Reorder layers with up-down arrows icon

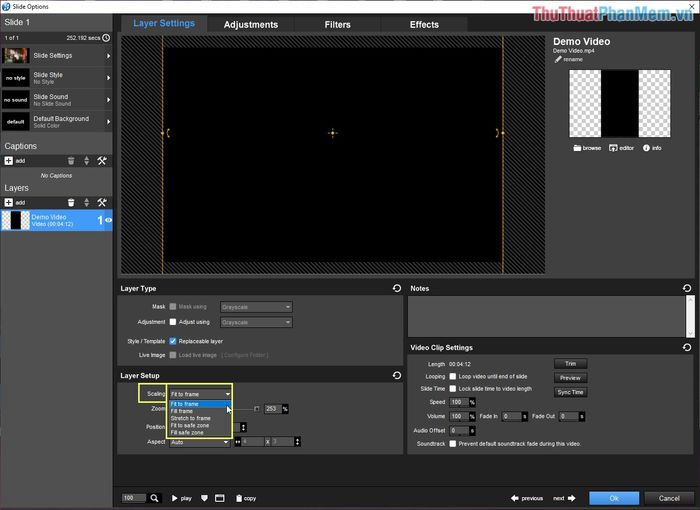pos(87,202)
